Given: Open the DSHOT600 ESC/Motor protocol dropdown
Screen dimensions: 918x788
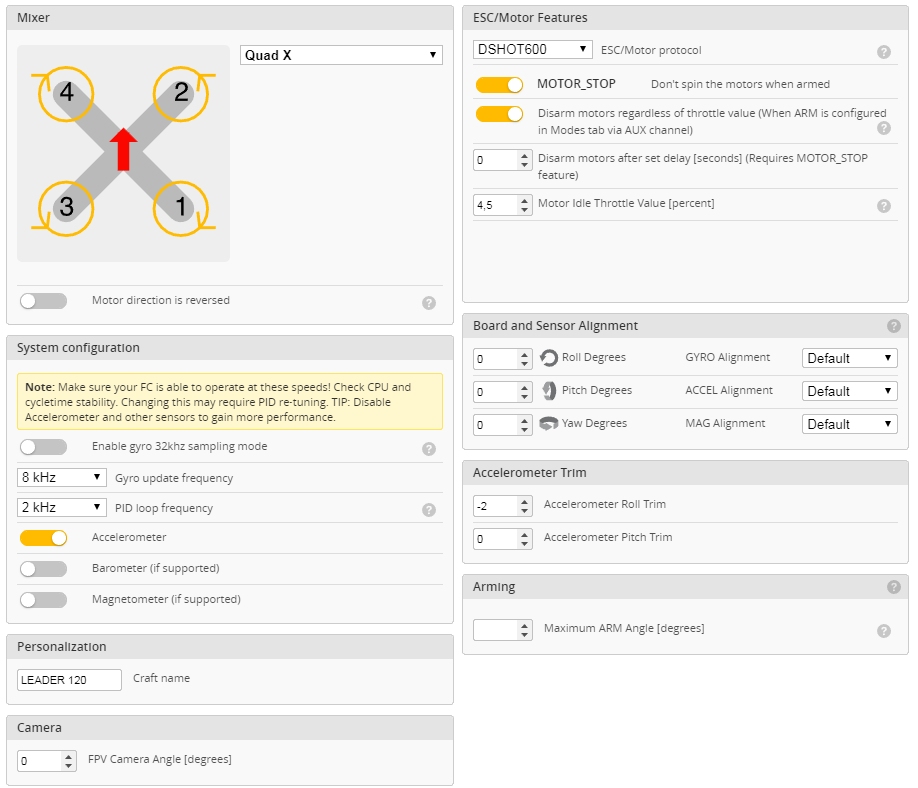Looking at the screenshot, I should [x=533, y=49].
